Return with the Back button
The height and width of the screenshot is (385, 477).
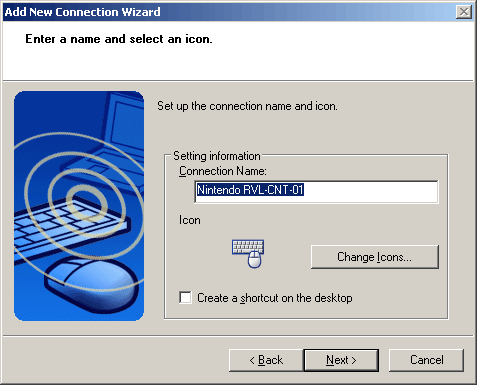pyautogui.click(x=266, y=360)
